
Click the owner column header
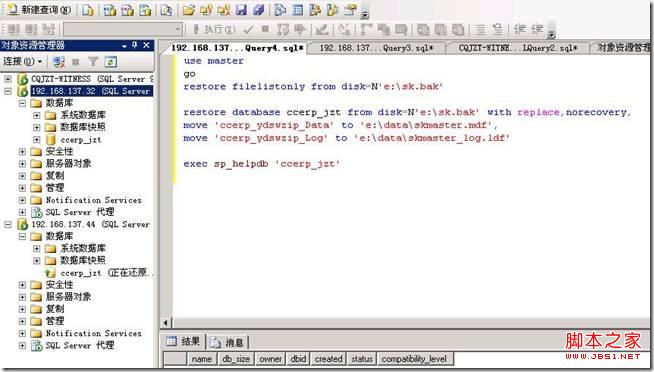coord(270,359)
